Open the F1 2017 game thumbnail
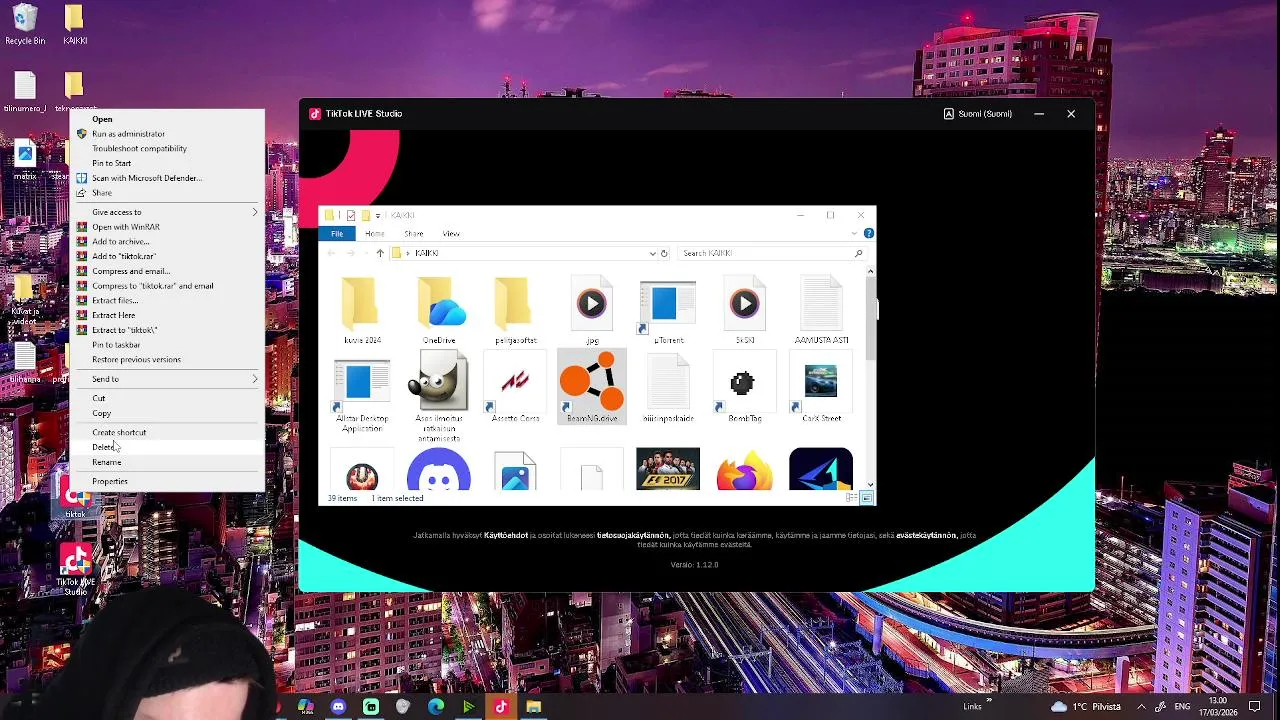 (668, 469)
